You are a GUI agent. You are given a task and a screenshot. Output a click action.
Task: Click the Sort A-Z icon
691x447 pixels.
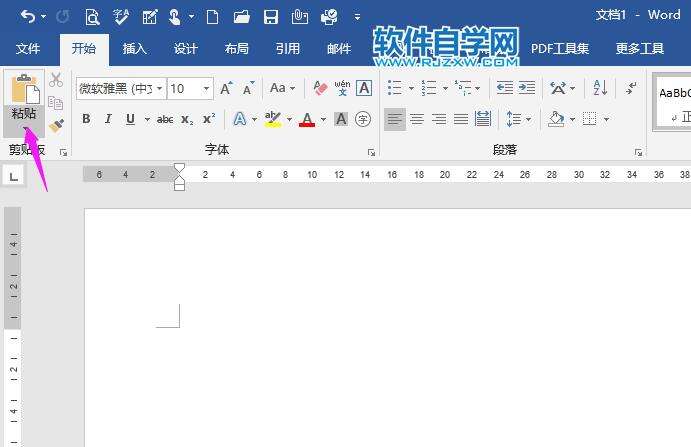click(600, 88)
